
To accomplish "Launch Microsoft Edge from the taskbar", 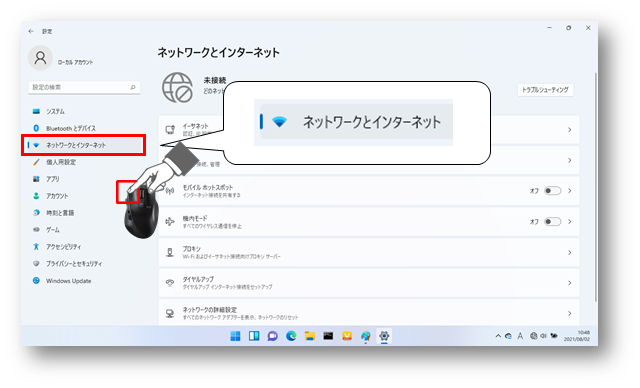I will point(291,336).
